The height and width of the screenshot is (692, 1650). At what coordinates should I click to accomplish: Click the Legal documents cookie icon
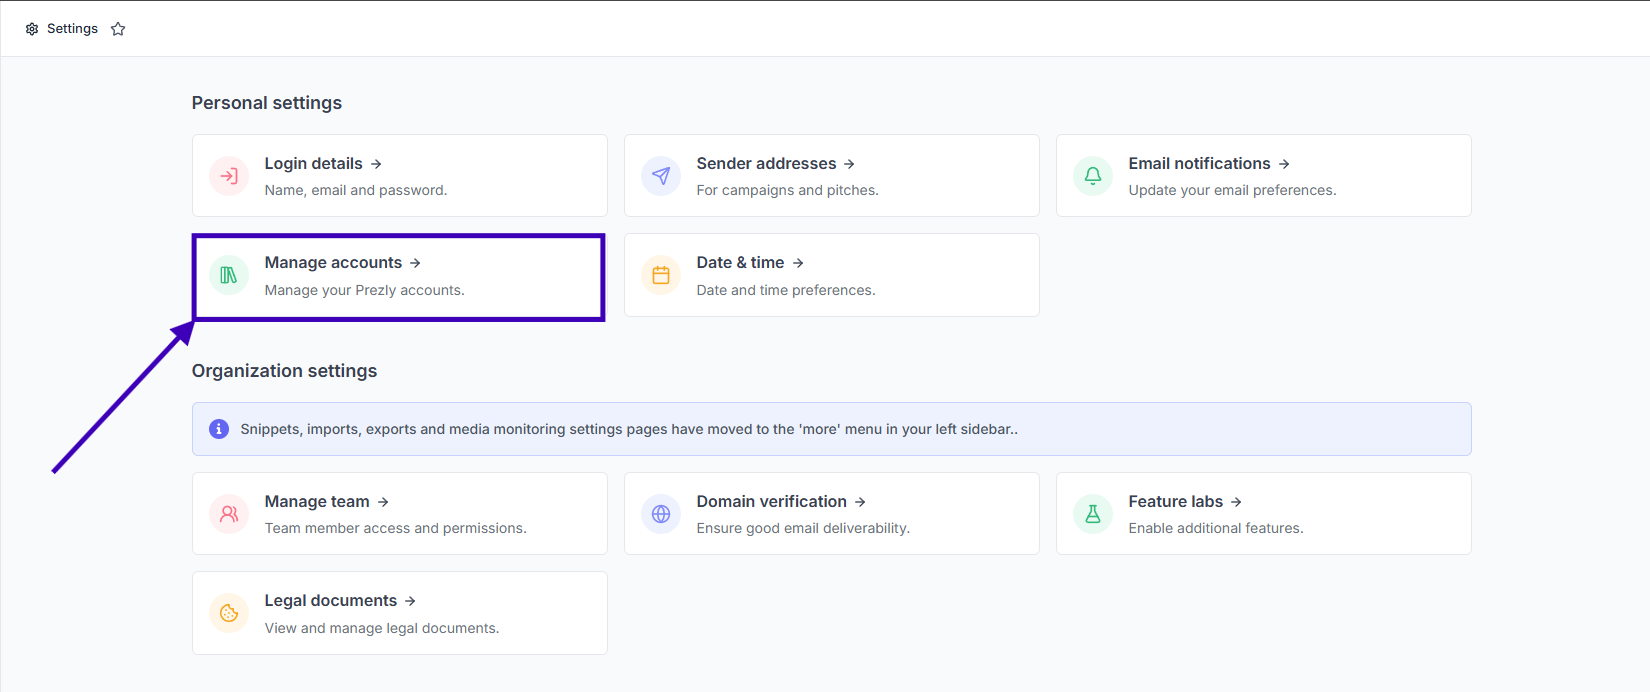(229, 613)
